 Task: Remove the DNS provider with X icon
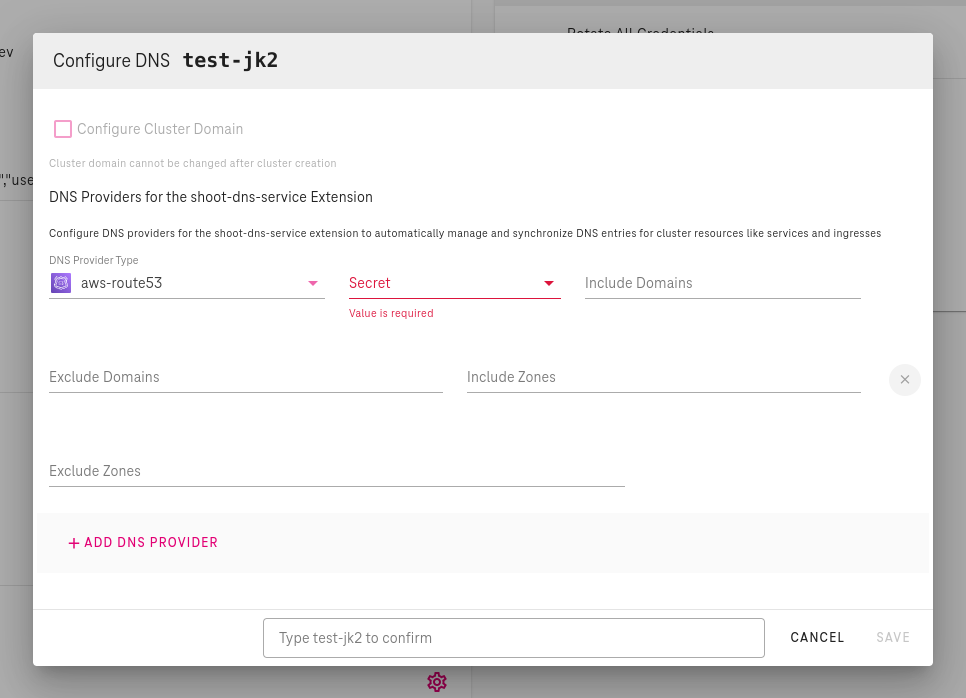coord(904,380)
